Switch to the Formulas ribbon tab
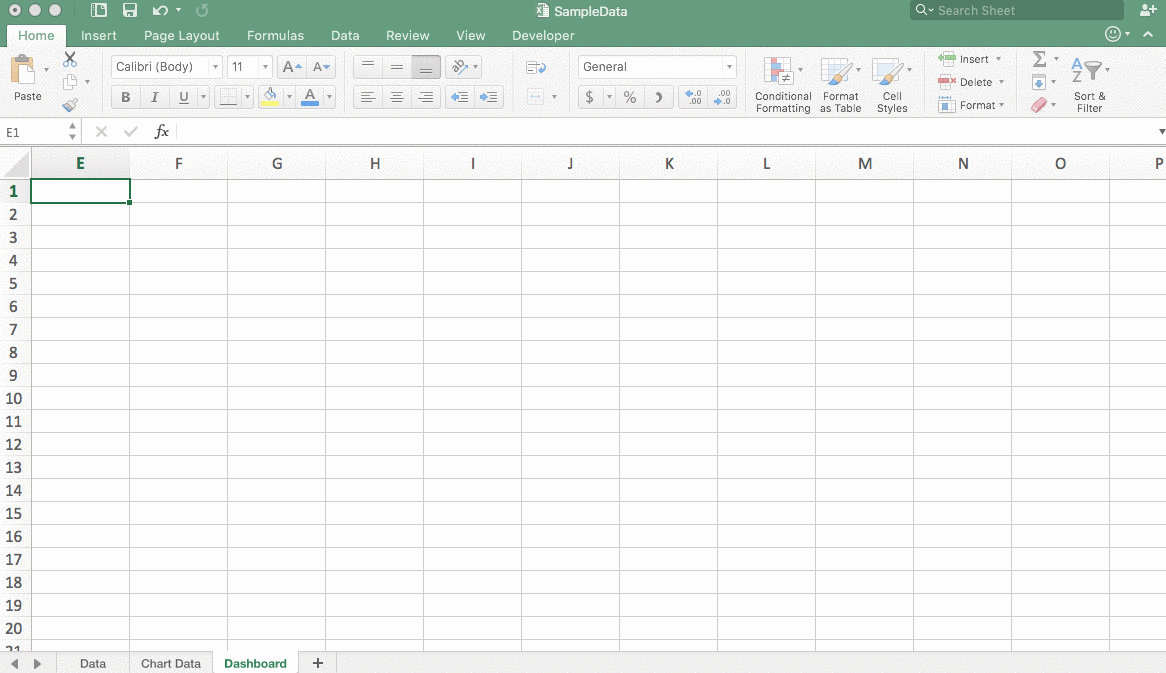 (x=275, y=35)
